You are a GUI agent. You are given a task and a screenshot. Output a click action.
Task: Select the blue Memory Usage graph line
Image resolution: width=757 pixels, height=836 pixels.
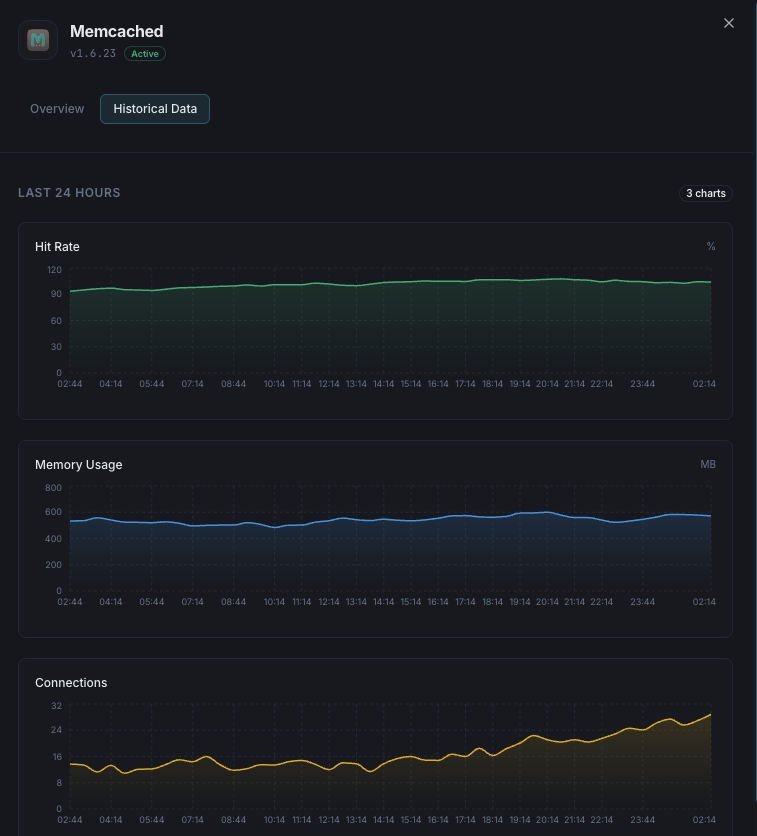pos(400,517)
